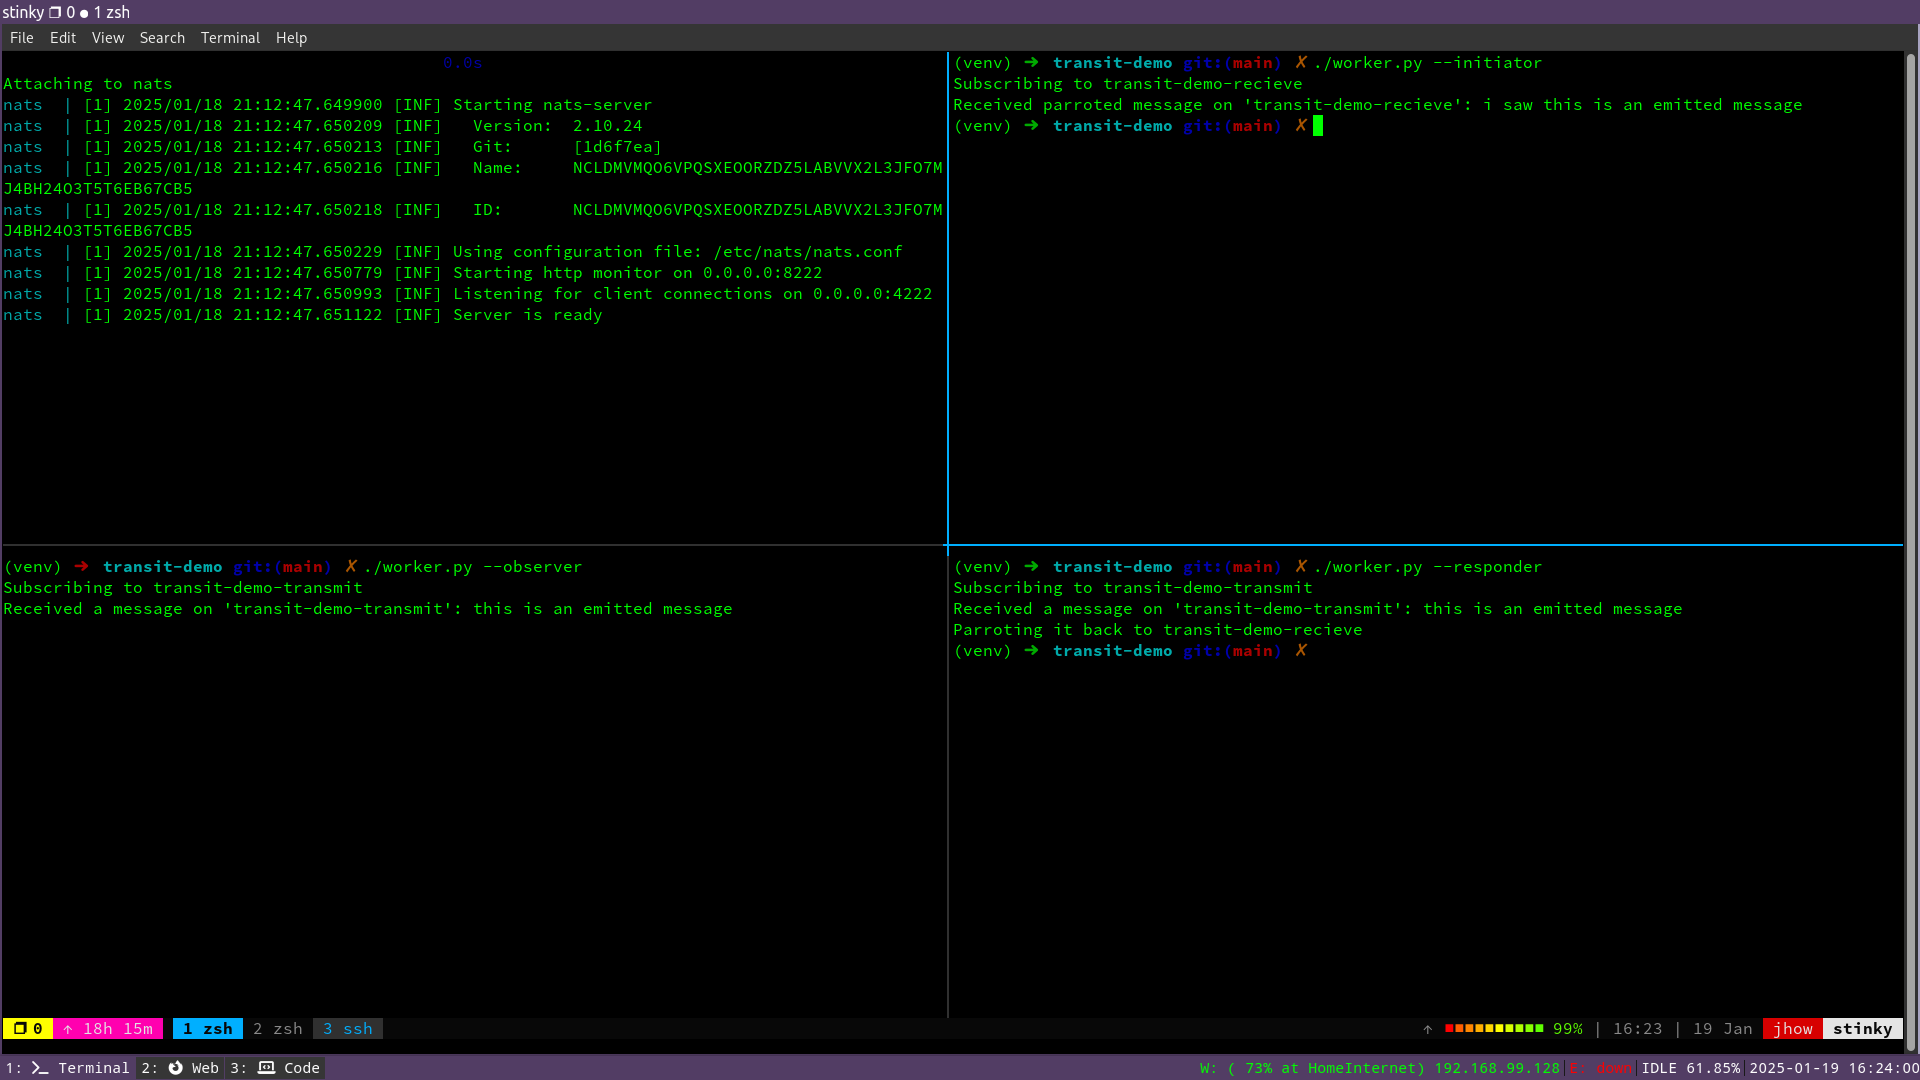Open the Terminal menu

(x=230, y=37)
